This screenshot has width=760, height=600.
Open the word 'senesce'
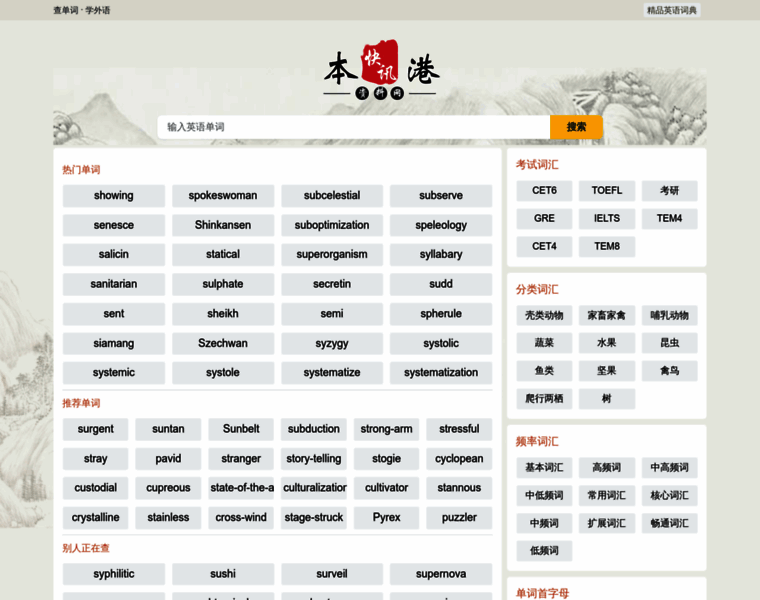113,225
